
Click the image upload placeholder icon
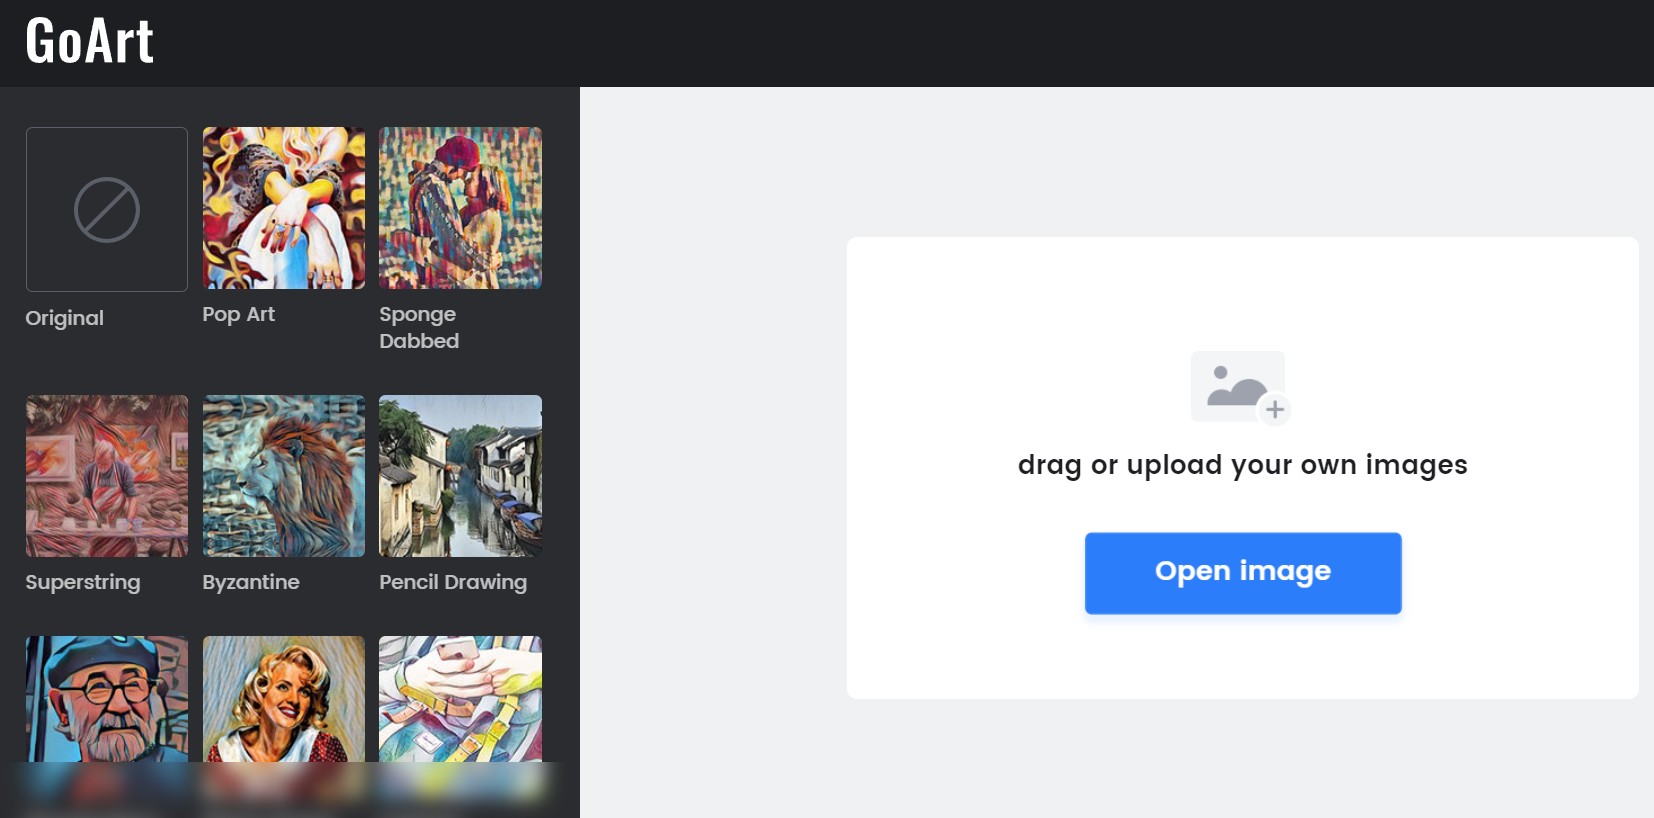[x=1237, y=385]
